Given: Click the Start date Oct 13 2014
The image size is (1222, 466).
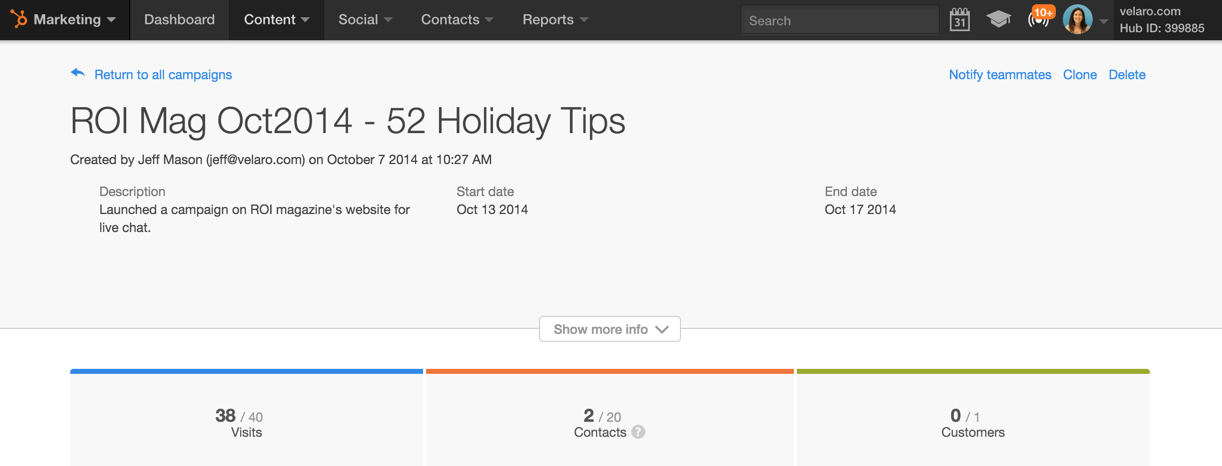Looking at the screenshot, I should pyautogui.click(x=492, y=209).
